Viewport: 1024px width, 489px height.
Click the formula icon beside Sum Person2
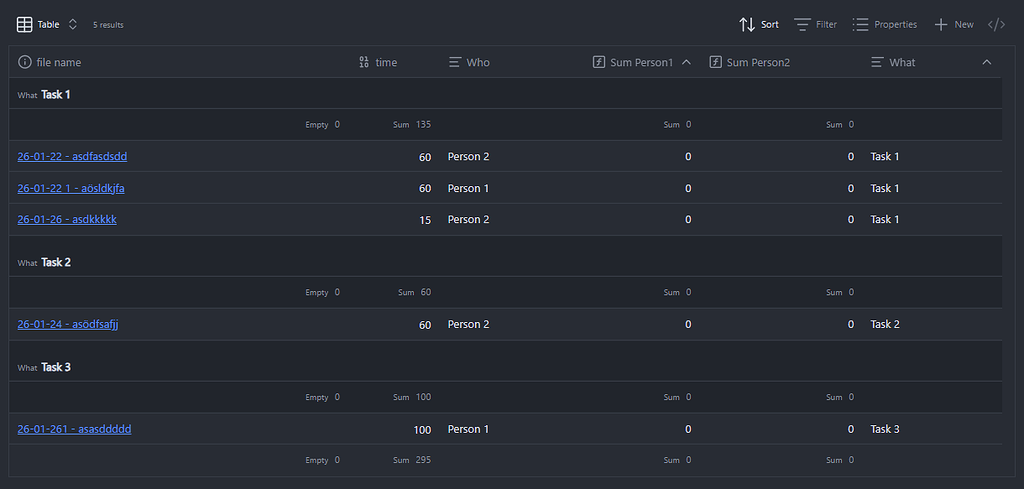coord(716,62)
